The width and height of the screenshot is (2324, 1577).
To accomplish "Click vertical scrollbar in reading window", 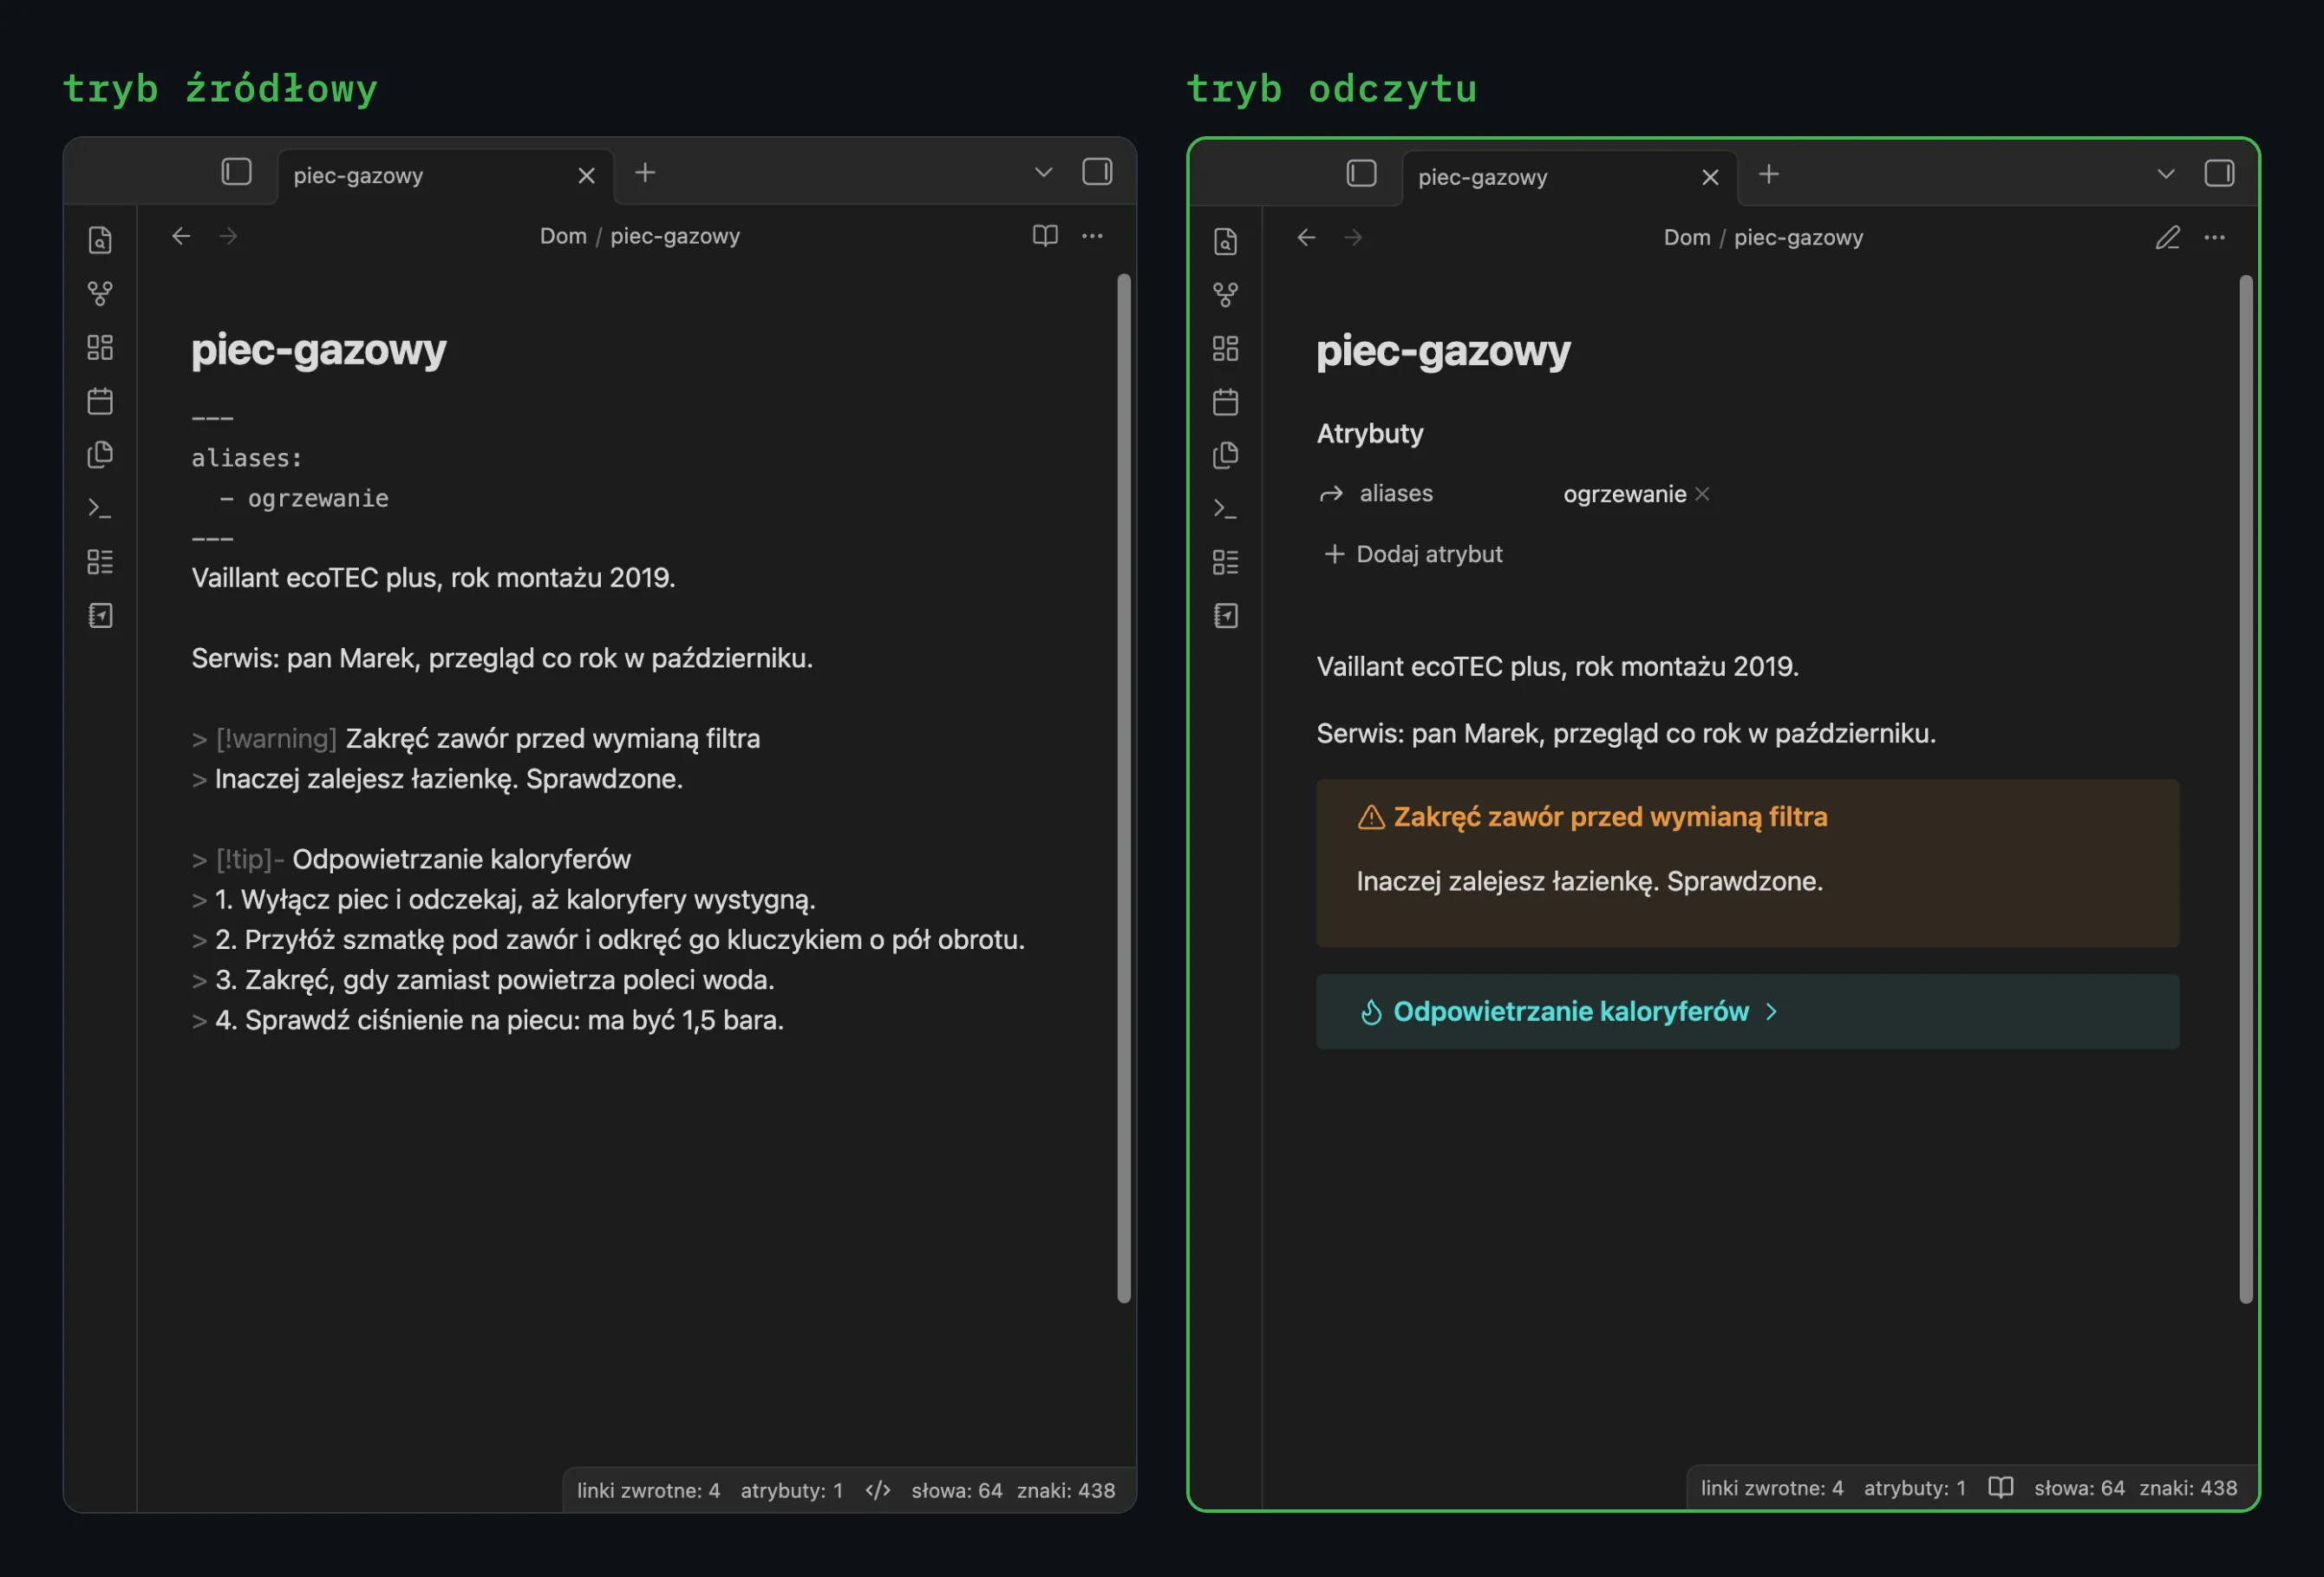I will tap(2246, 789).
